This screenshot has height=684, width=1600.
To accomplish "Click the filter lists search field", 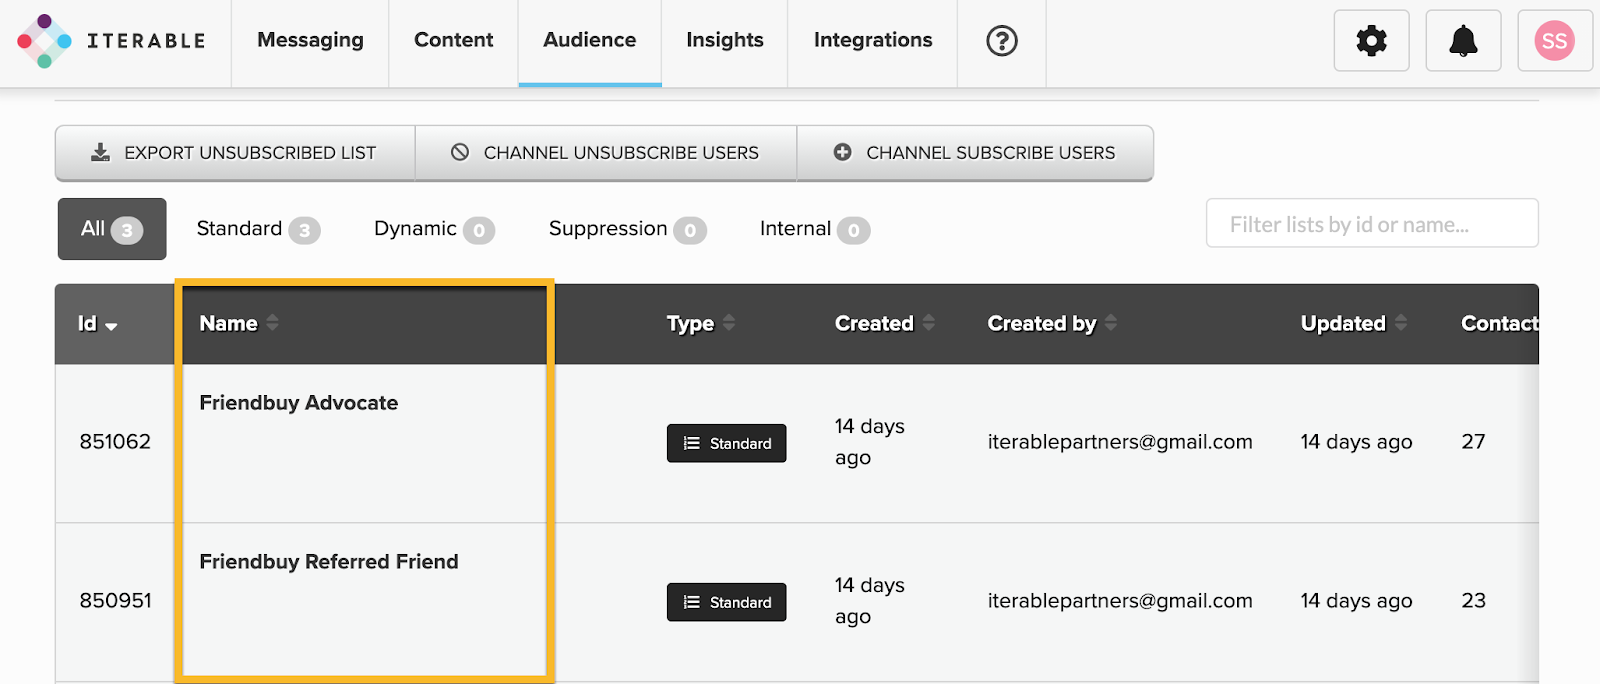I will click(1371, 224).
